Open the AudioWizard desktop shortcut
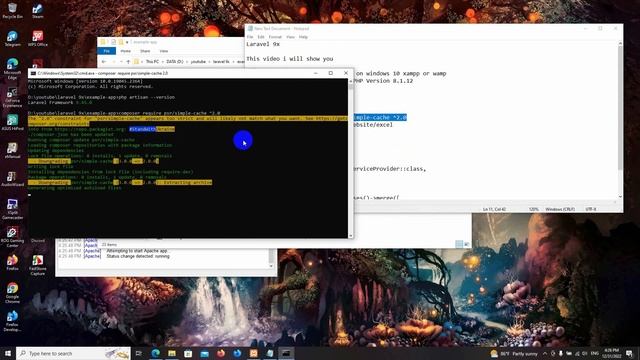This screenshot has width=640, height=360. 12,178
